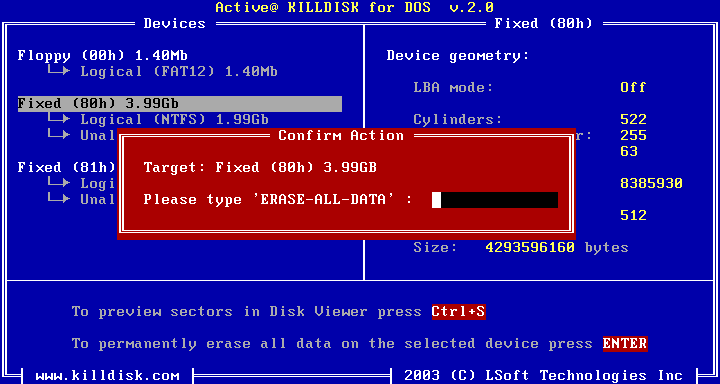The image size is (720, 384).
Task: Select Floppy (00h) 1.40Mb device
Action: 102,56
